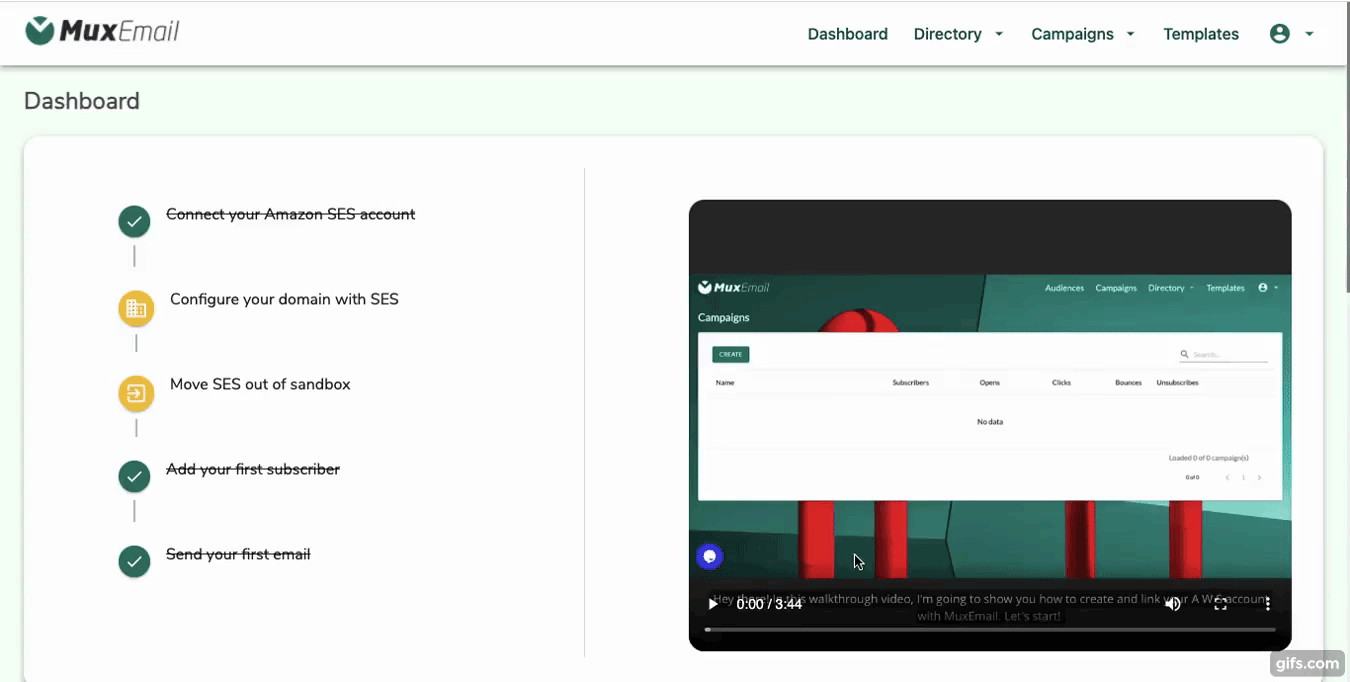Click the yellow sandbox exit icon

pos(136,394)
